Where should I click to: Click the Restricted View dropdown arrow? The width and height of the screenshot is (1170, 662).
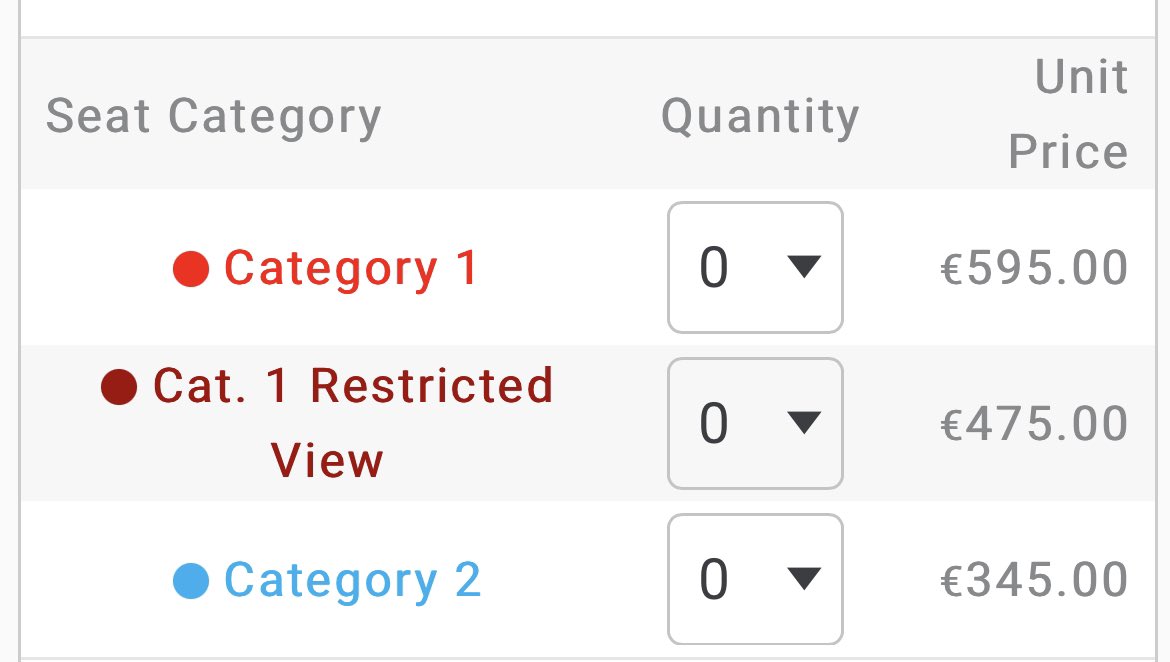pyautogui.click(x=804, y=424)
